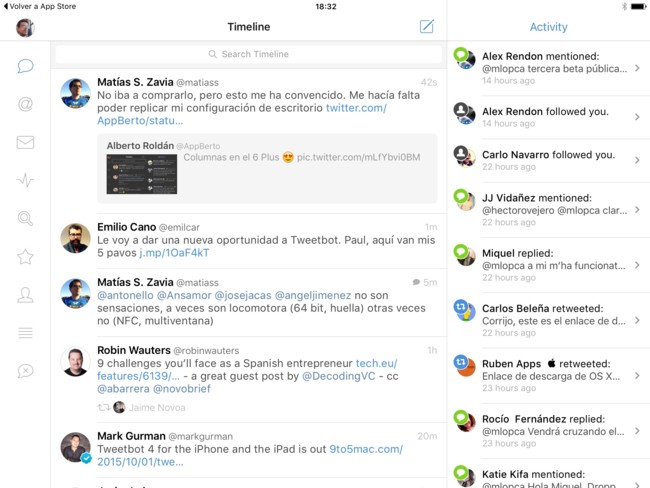Open Emilio Cano's profile avatar
The height and width of the screenshot is (488, 650).
point(75,238)
